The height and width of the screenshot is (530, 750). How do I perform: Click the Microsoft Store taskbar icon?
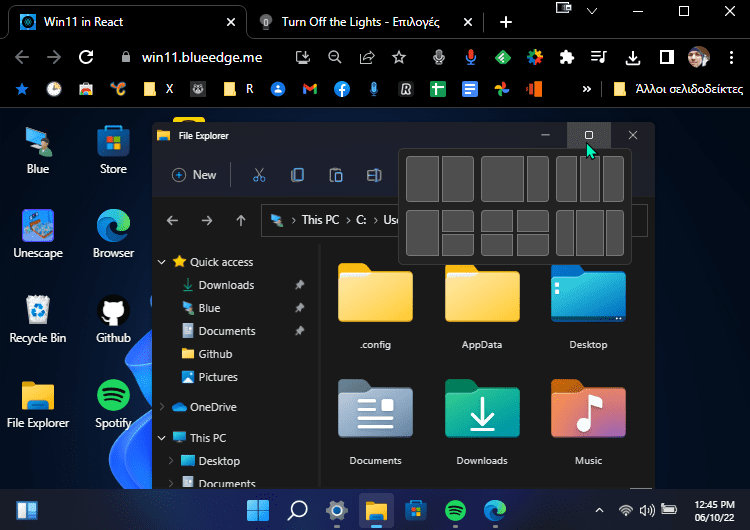416,510
